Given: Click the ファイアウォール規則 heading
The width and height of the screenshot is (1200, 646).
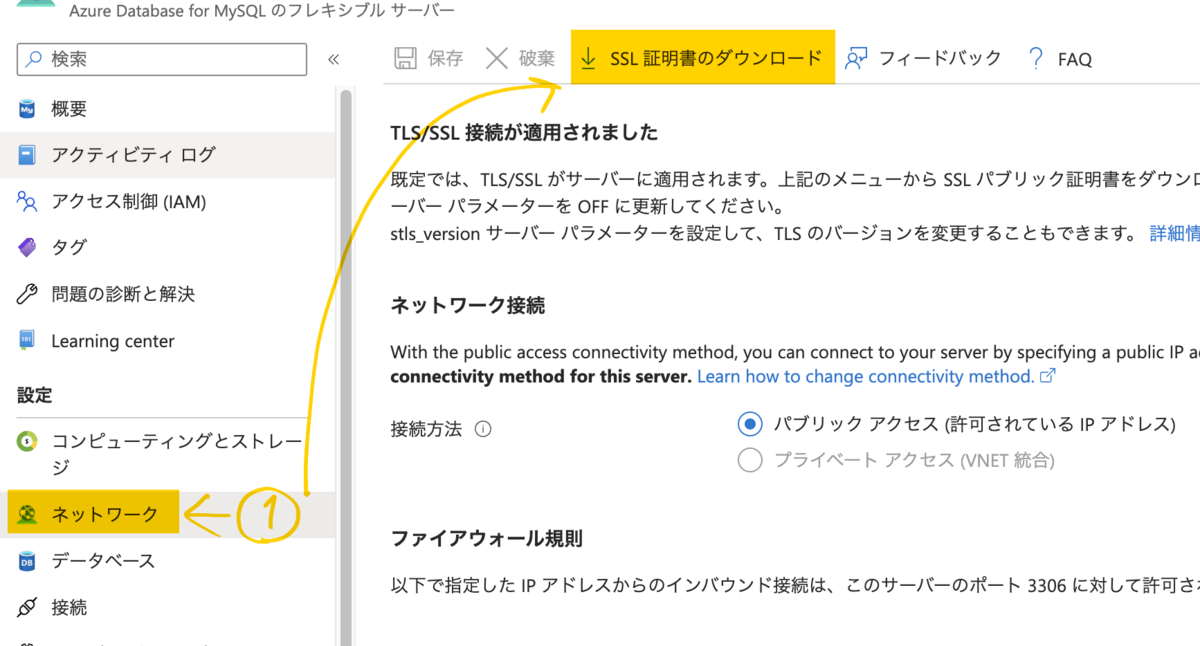Looking at the screenshot, I should 486,538.
